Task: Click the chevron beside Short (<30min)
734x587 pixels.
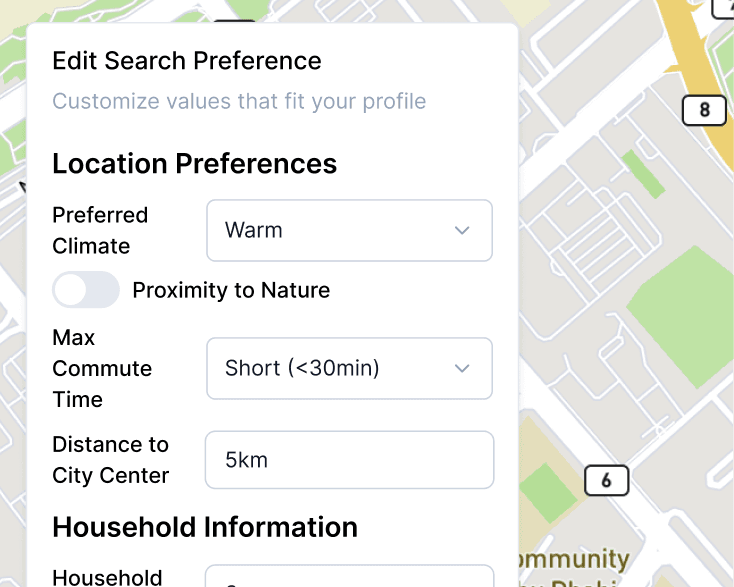Action: coord(462,369)
